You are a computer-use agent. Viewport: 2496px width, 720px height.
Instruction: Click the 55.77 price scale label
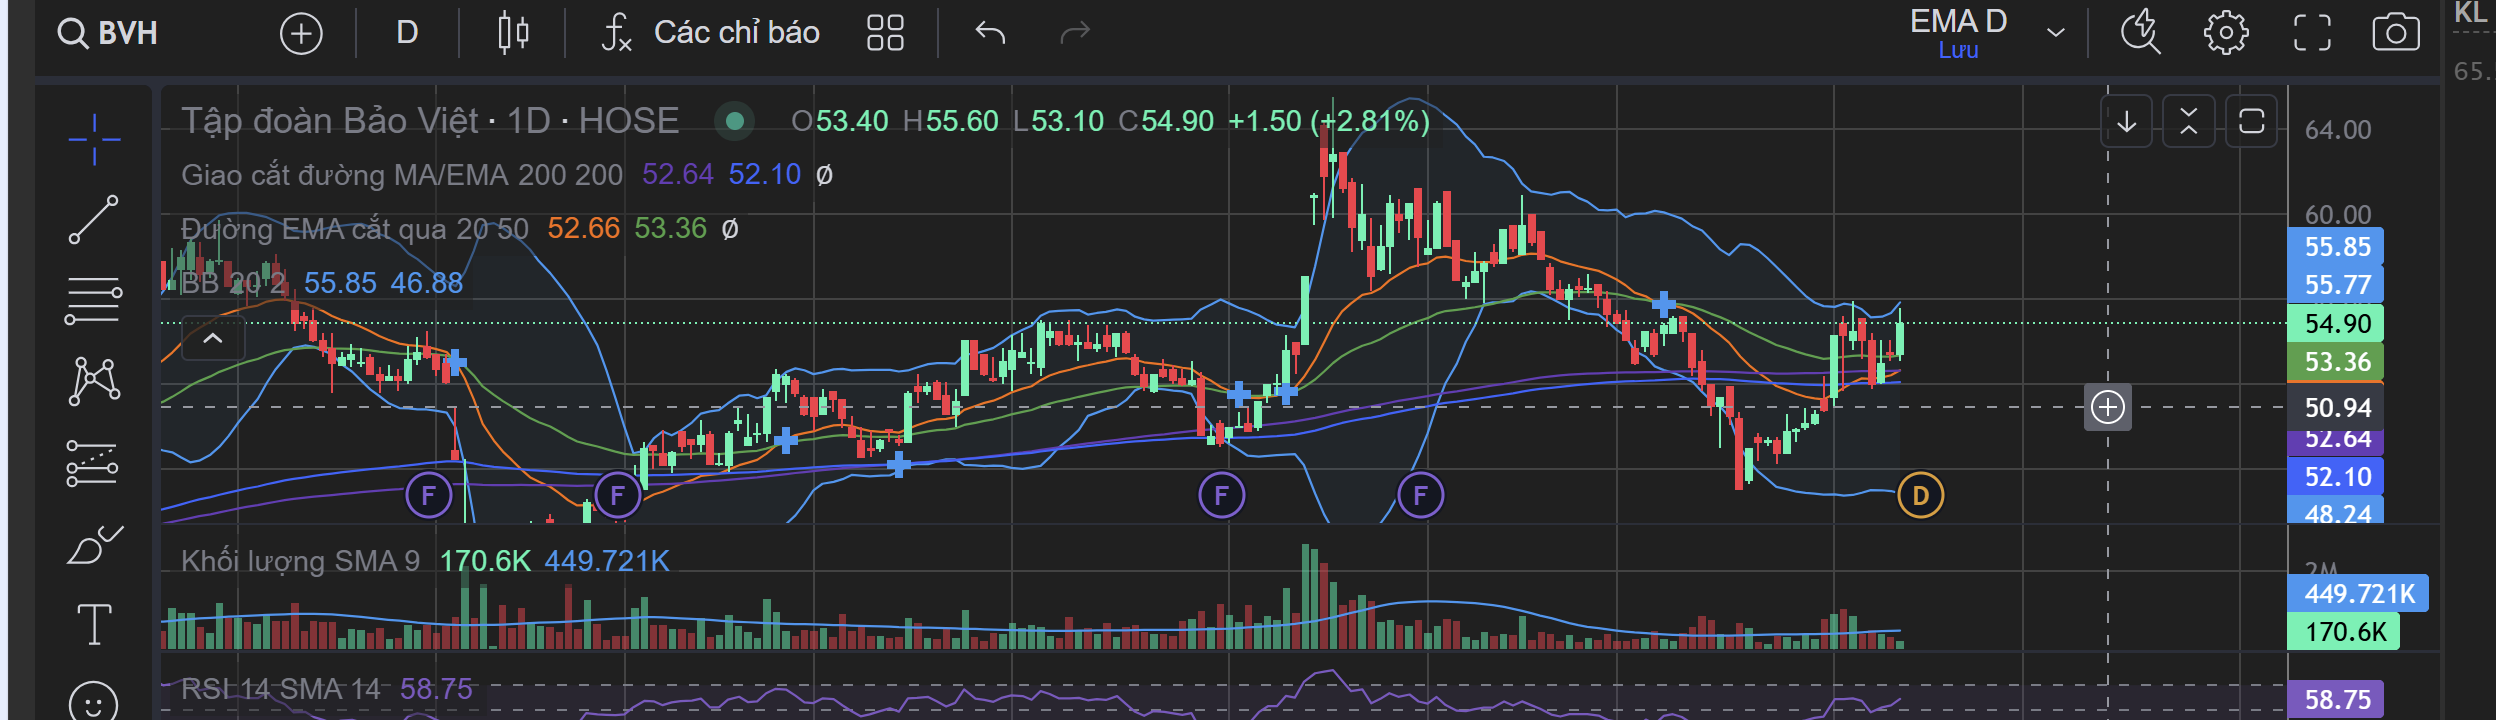2337,285
